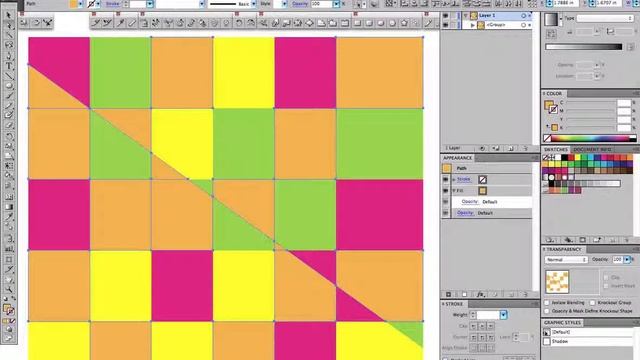The height and width of the screenshot is (360, 640).
Task: Select the Direct Selection tool
Action: click(9, 25)
